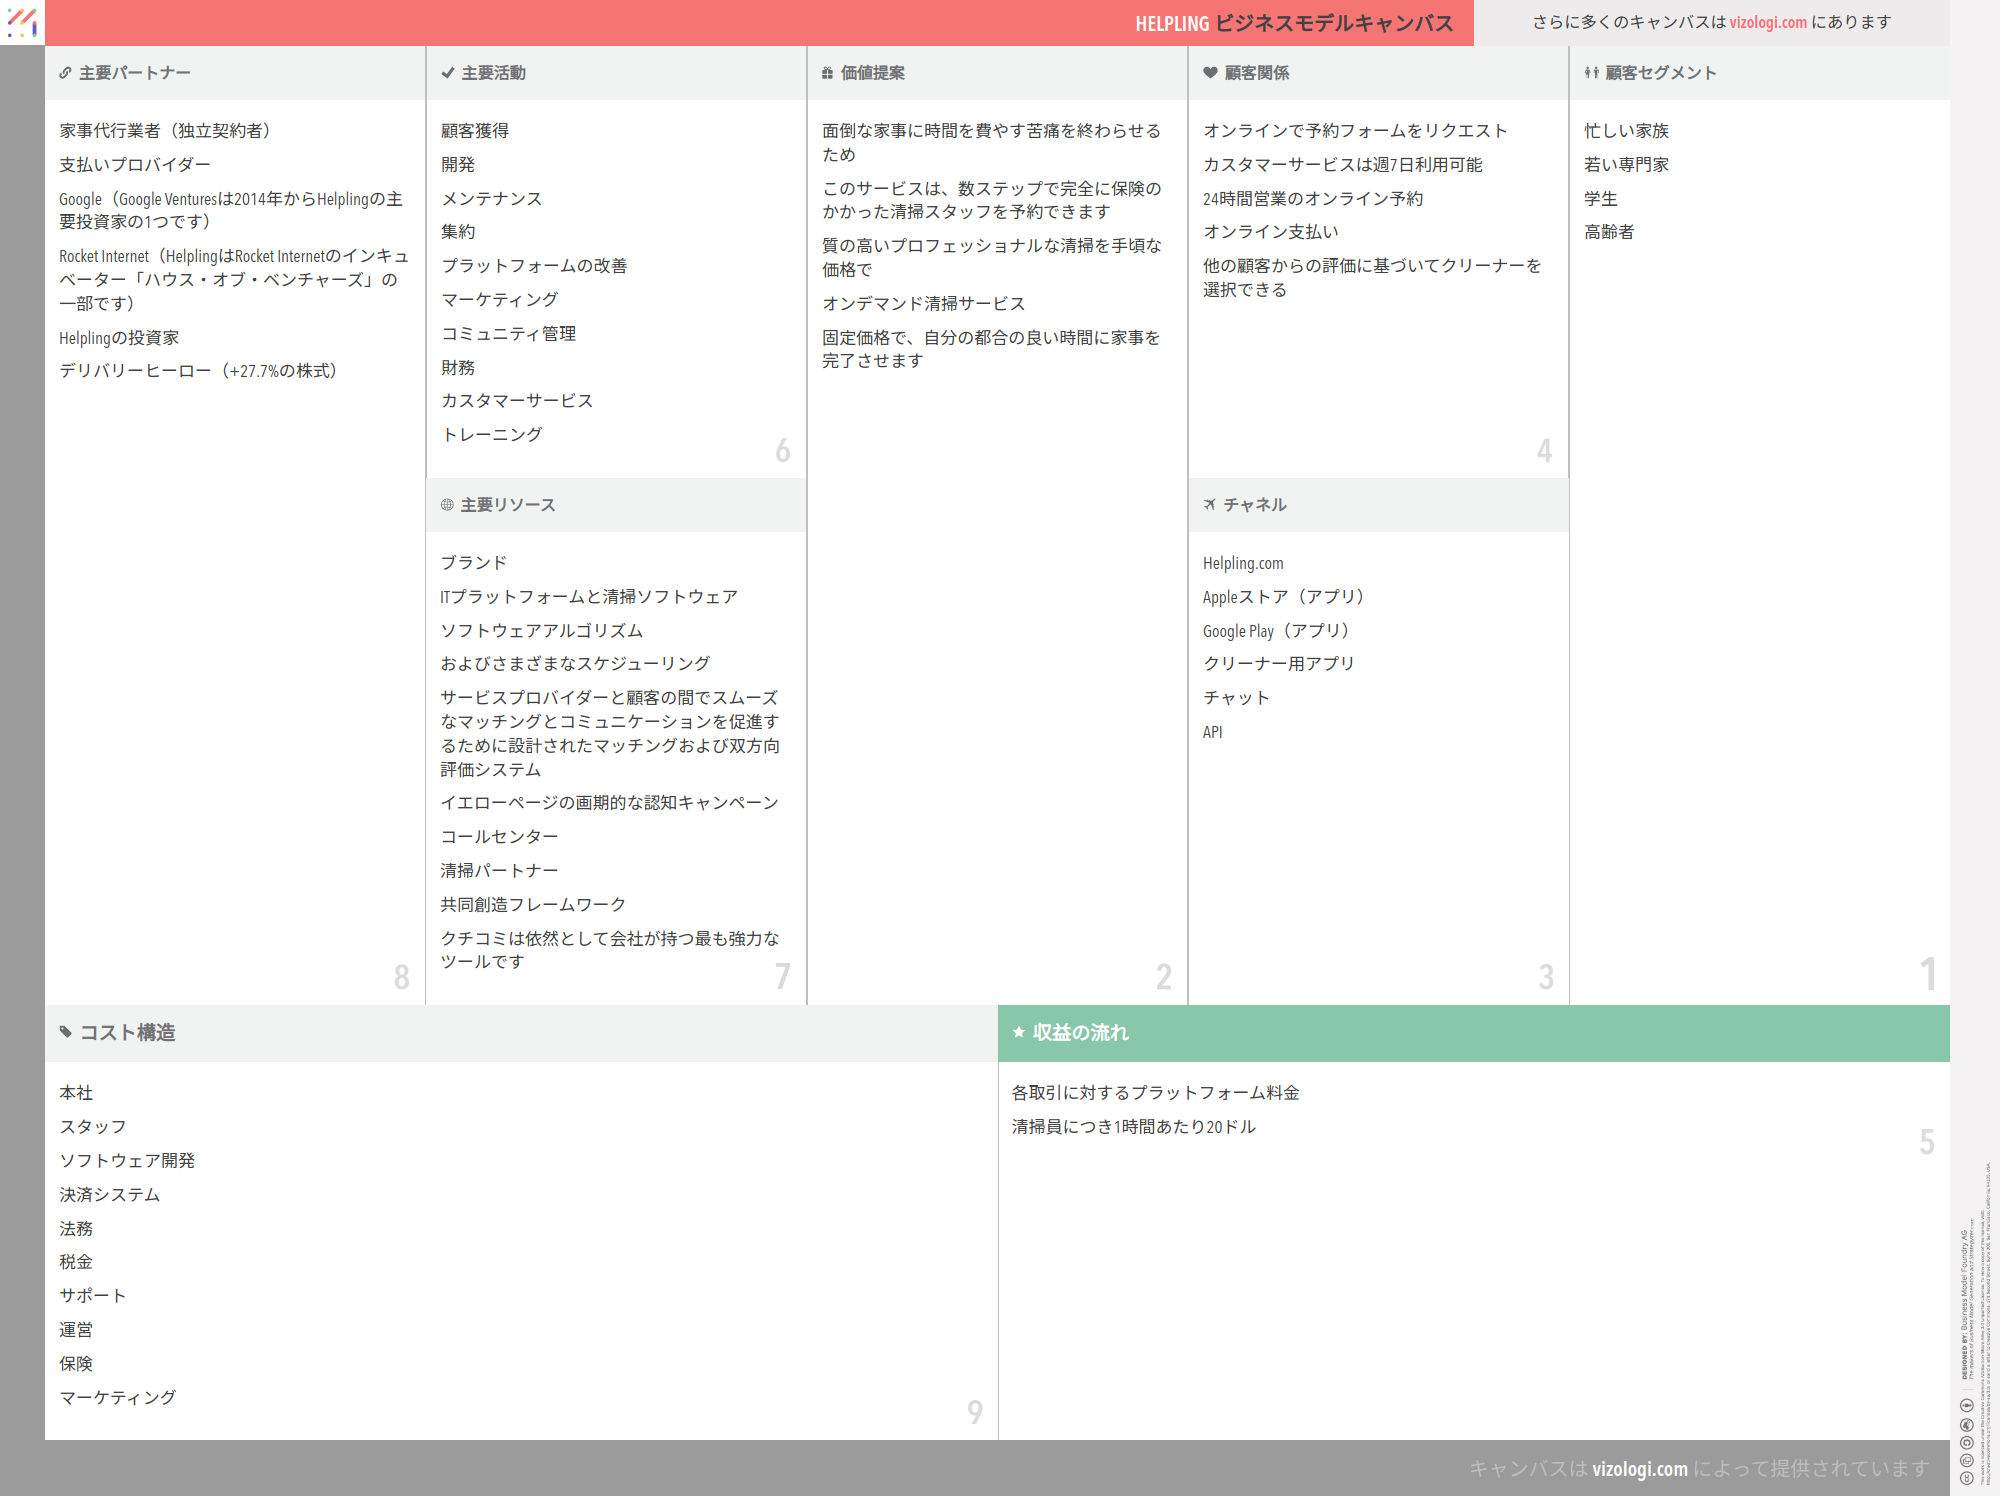Open the vizologi.com link in top banner
The image size is (2000, 1496).
1767,22
